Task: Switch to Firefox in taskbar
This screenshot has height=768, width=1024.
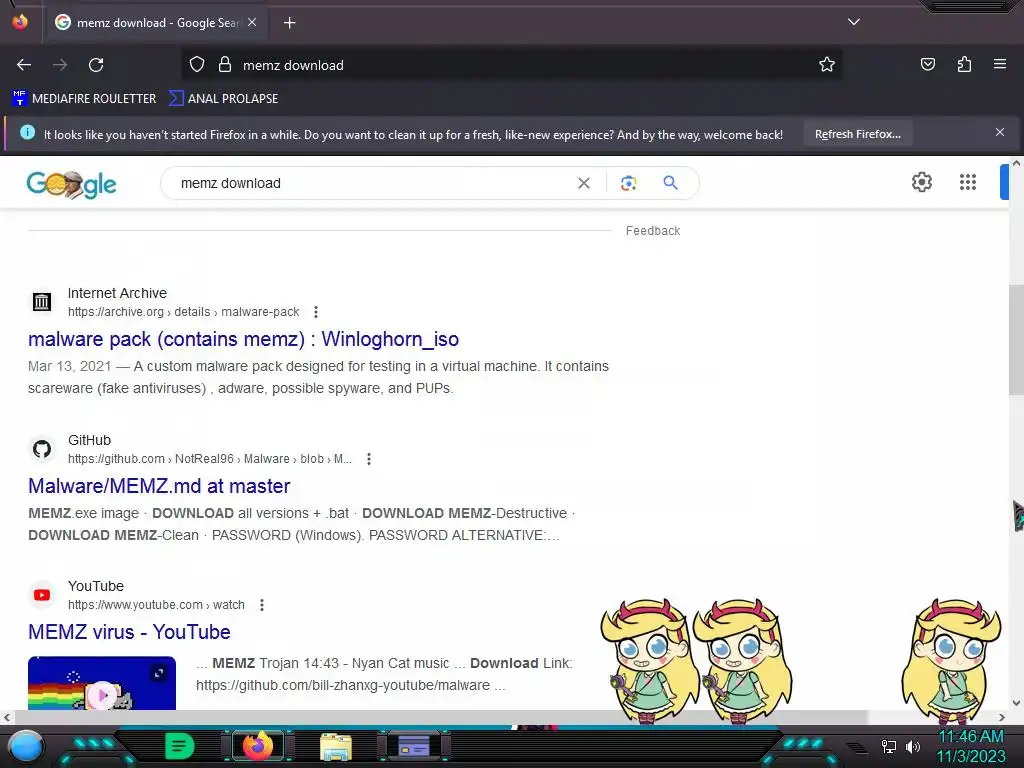Action: 257,746
